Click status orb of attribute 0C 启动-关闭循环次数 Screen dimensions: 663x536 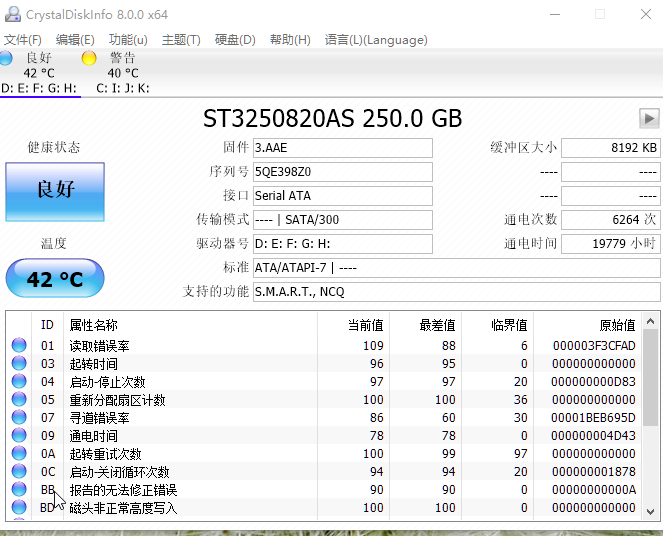pyautogui.click(x=19, y=471)
